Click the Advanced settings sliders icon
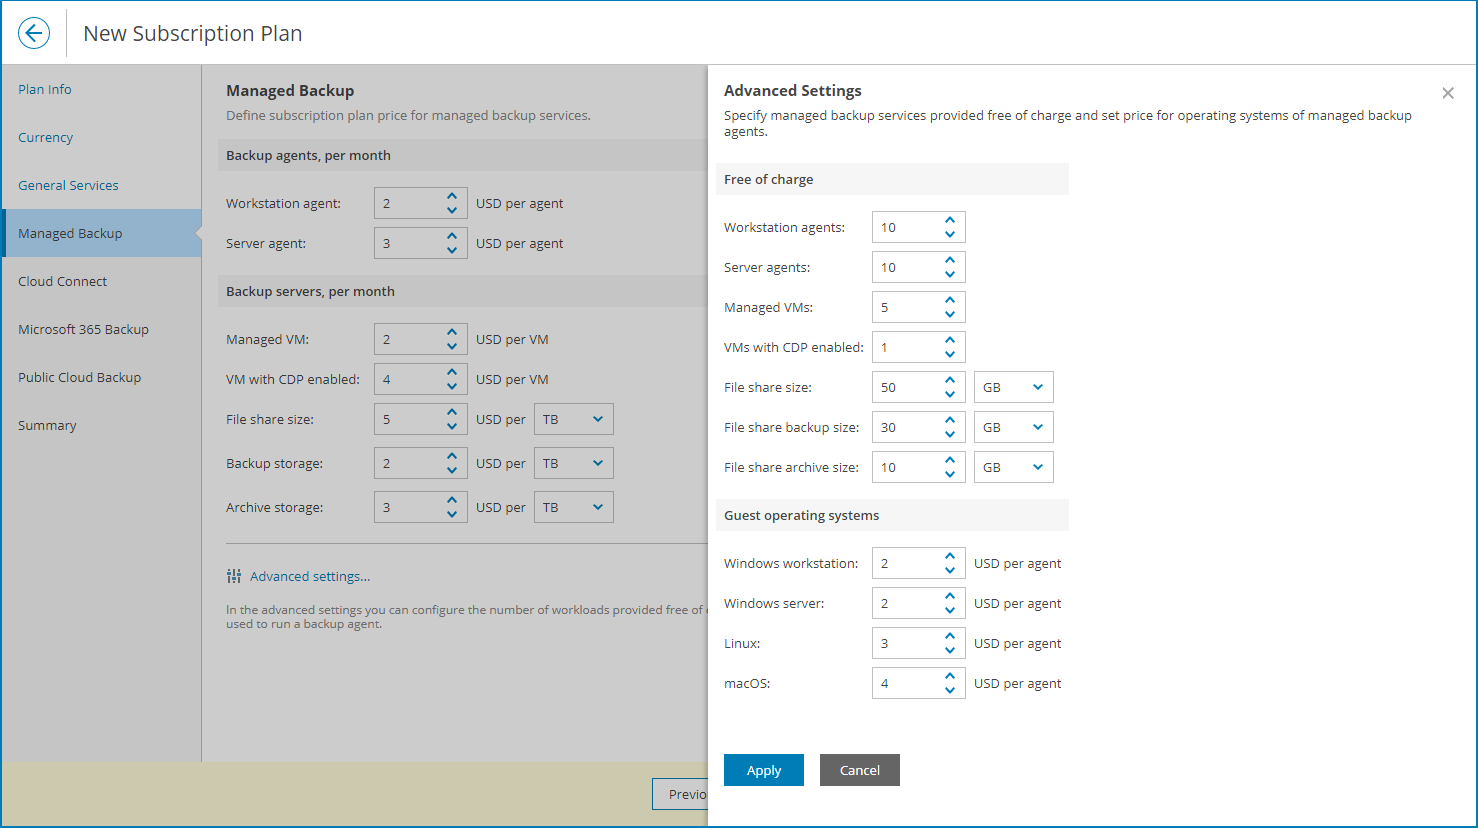The image size is (1478, 828). click(234, 576)
